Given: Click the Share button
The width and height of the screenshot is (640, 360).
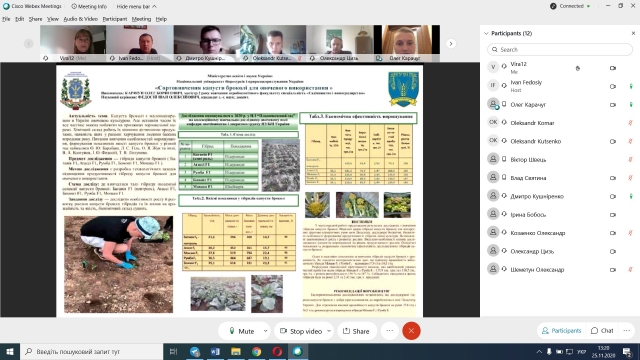Looking at the screenshot, I should click(x=356, y=331).
